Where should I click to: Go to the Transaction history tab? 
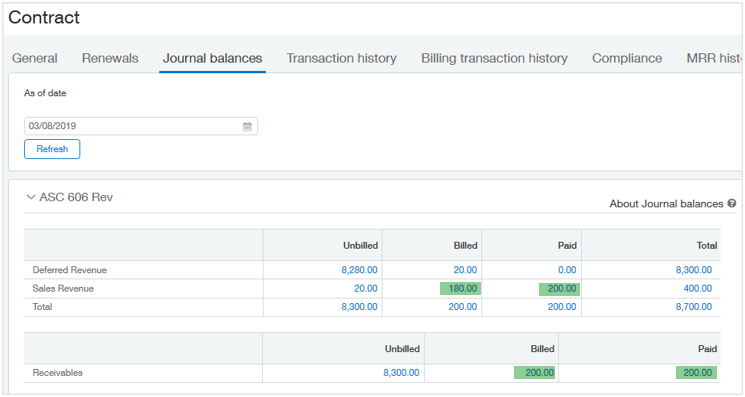(341, 58)
